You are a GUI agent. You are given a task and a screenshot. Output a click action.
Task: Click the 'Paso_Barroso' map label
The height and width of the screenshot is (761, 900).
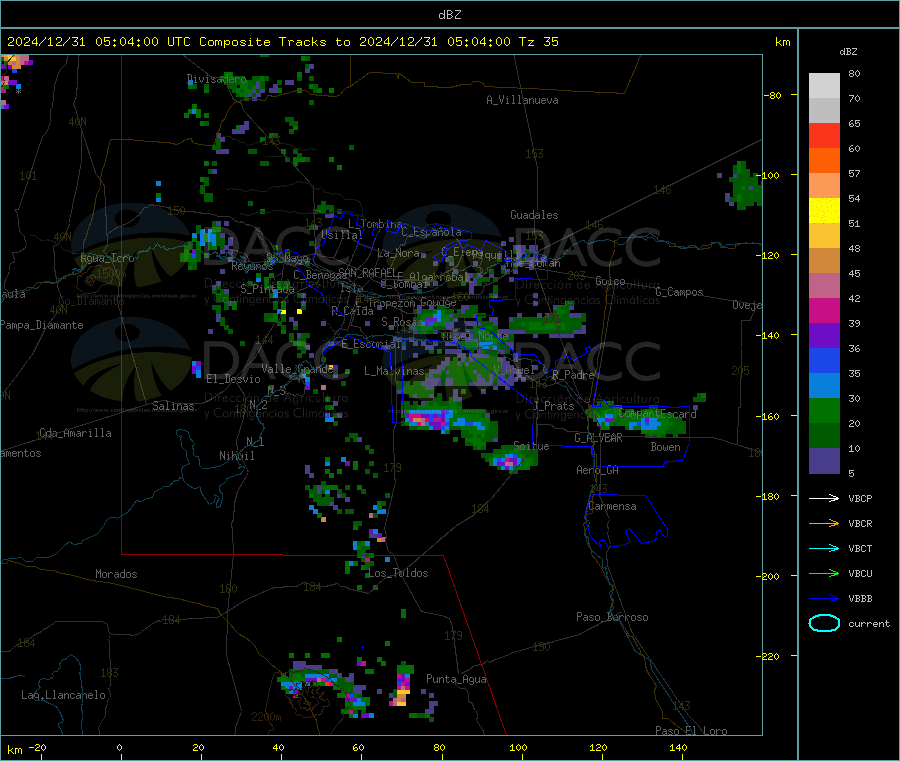(612, 617)
